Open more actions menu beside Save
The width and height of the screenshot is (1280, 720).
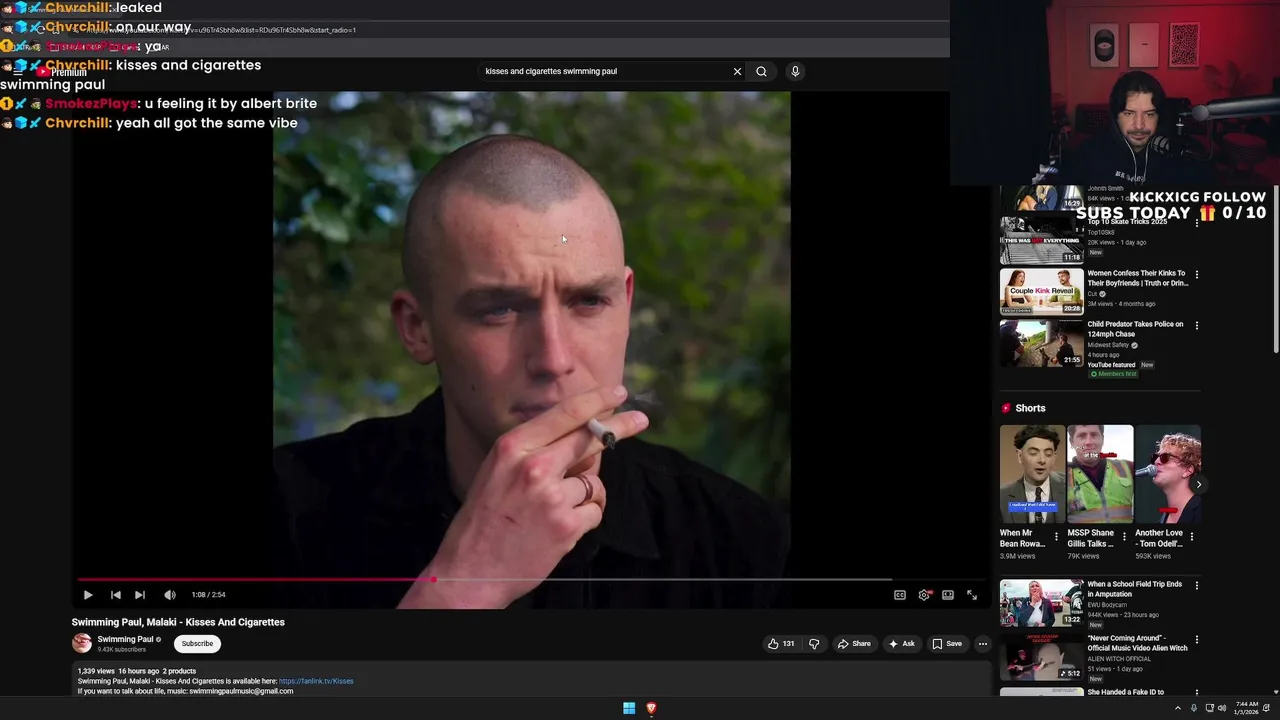click(x=983, y=644)
